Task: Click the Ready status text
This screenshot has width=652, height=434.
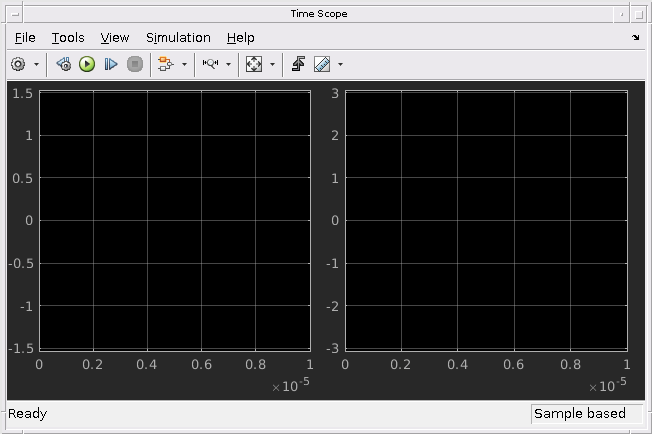Action: tap(27, 414)
